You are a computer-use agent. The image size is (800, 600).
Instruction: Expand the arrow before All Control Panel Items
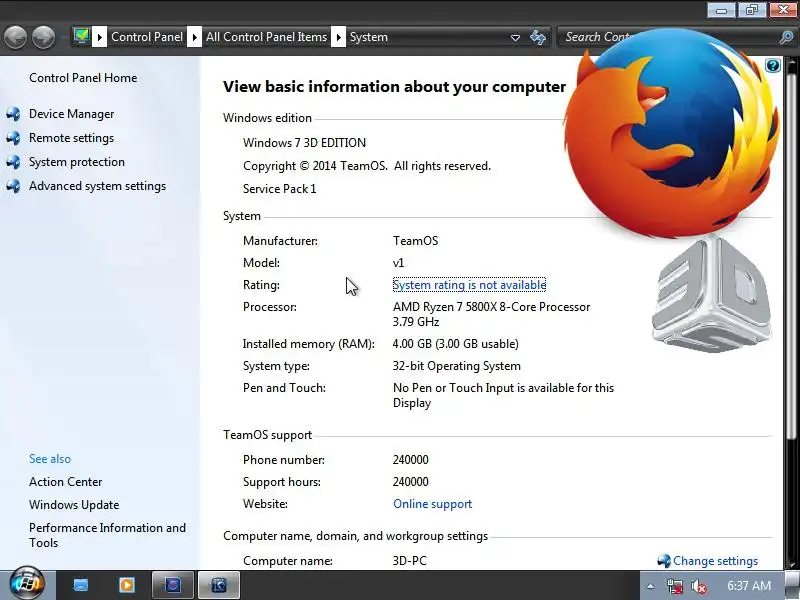(x=194, y=37)
